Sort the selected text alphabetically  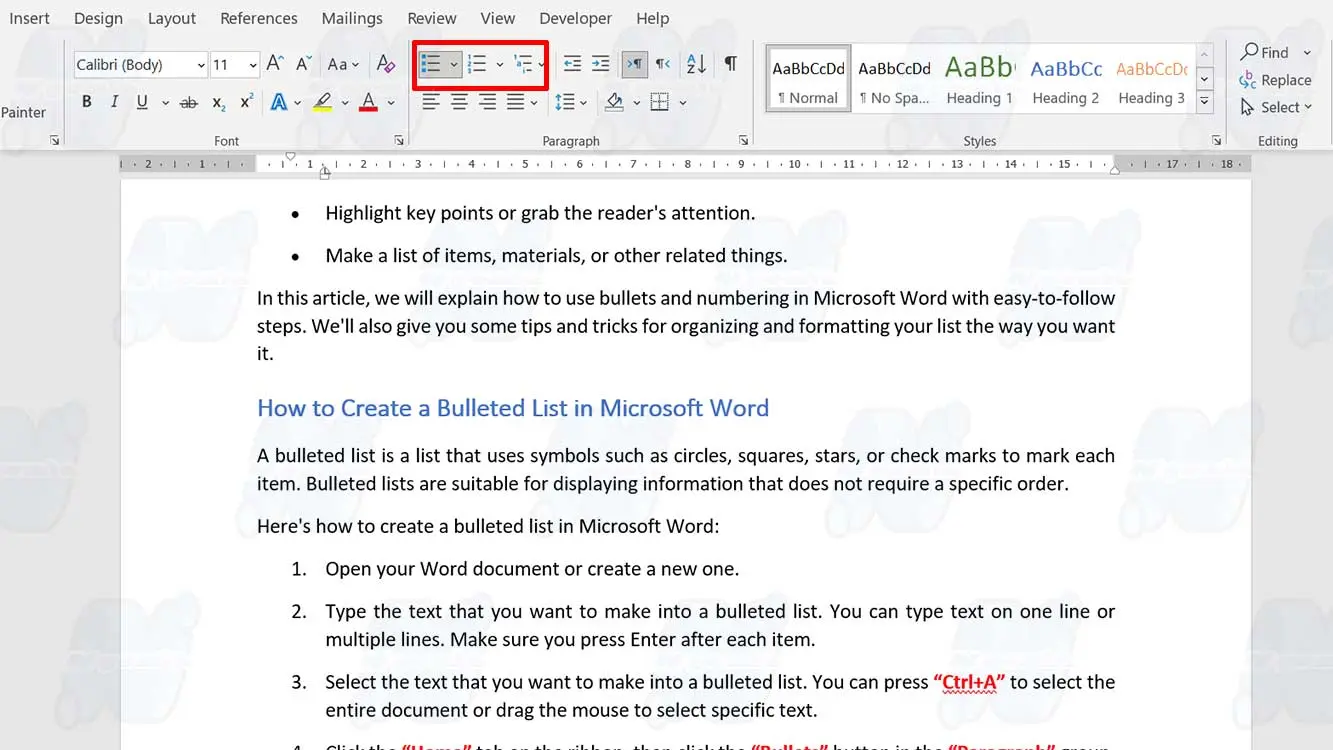696,65
